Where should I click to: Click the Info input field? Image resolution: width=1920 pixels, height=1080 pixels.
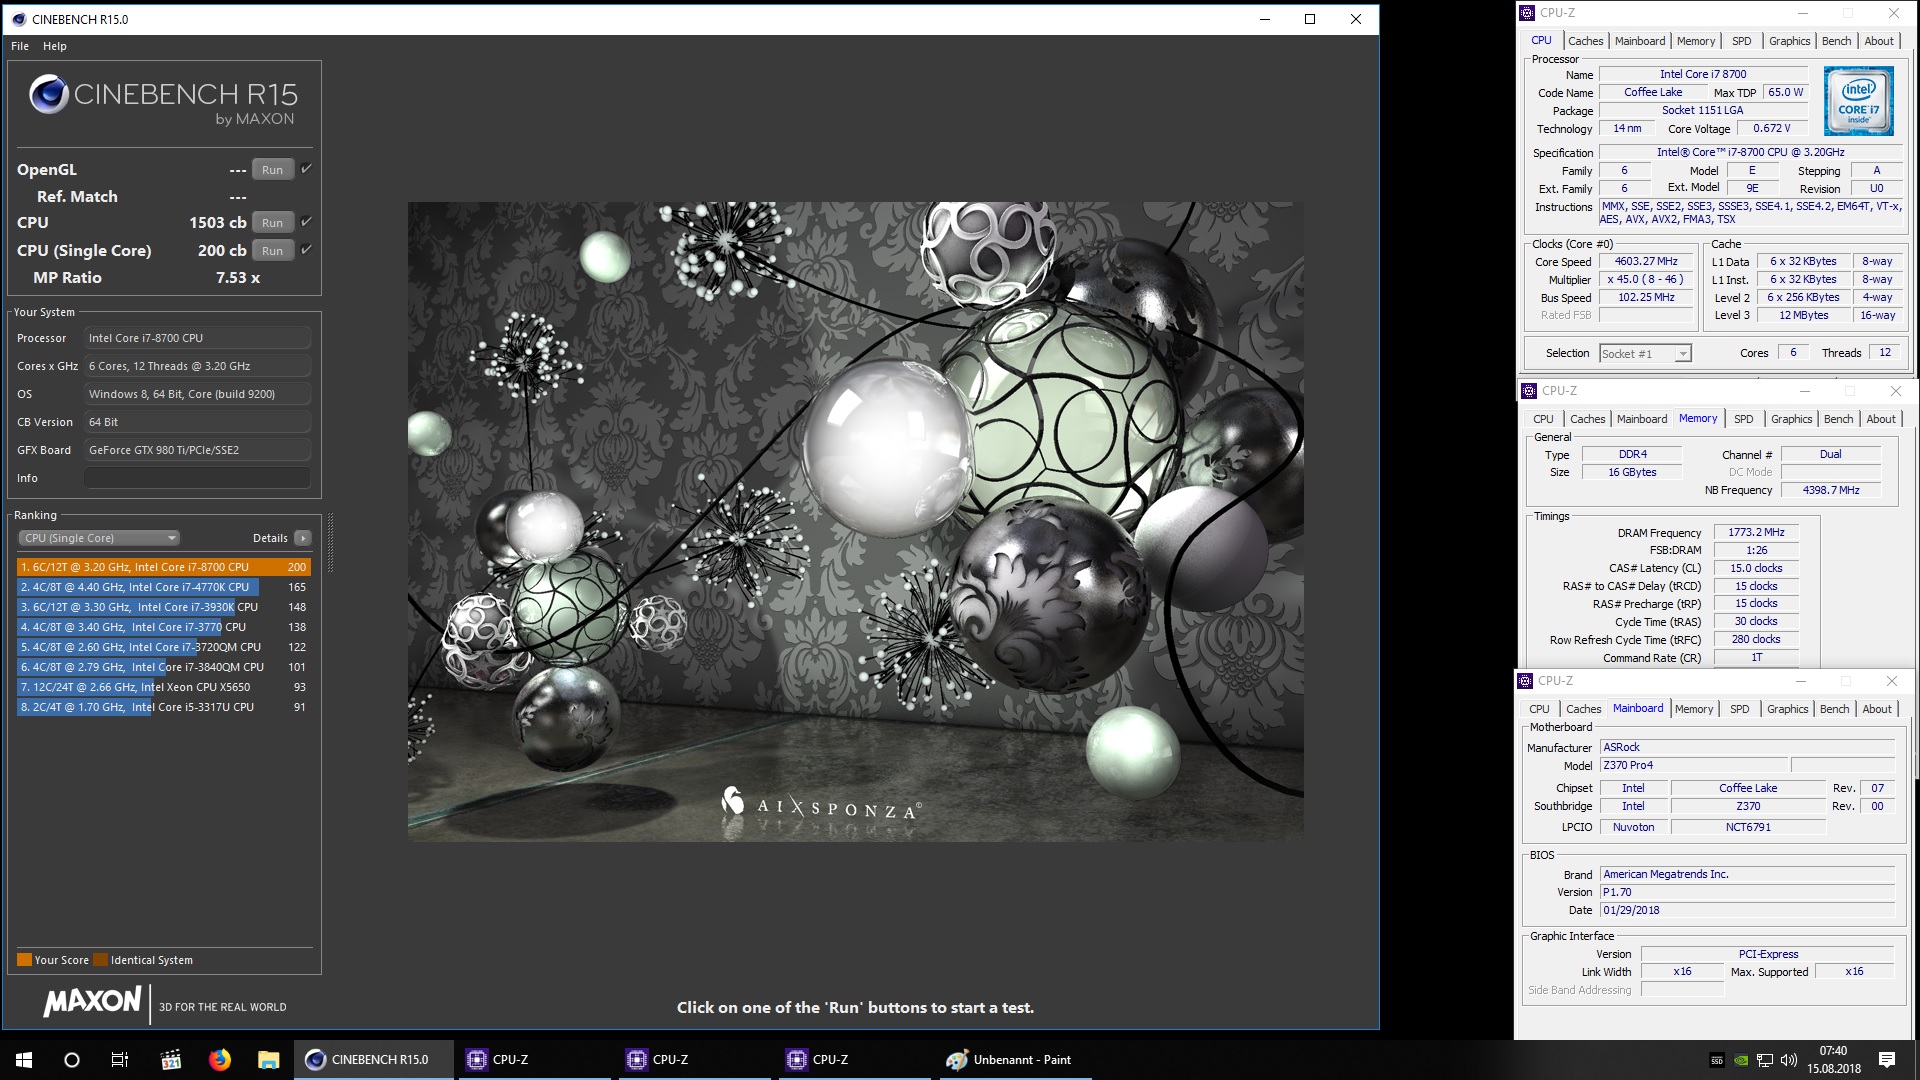197,478
